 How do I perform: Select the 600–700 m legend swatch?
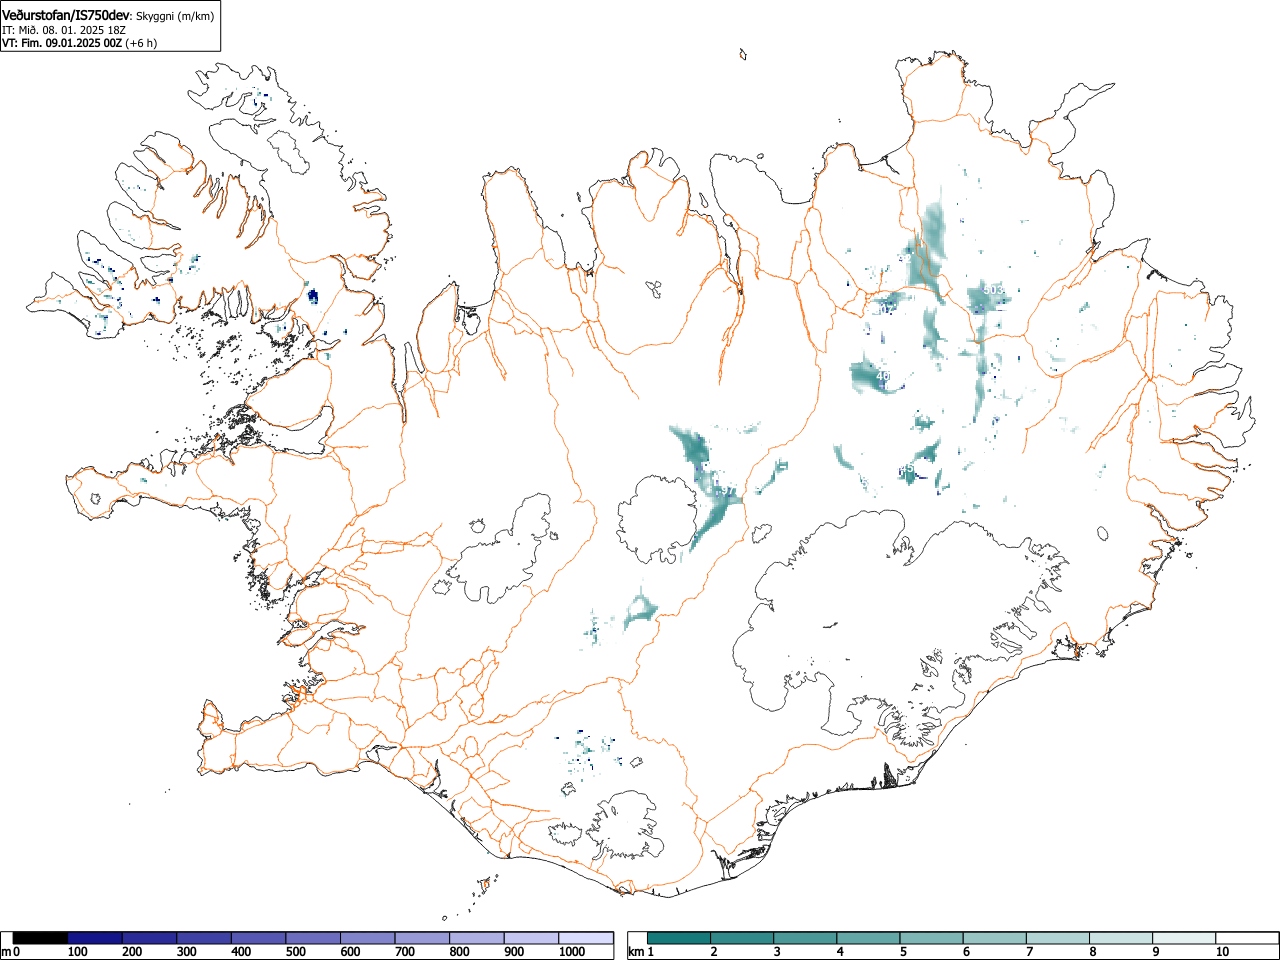tap(368, 938)
